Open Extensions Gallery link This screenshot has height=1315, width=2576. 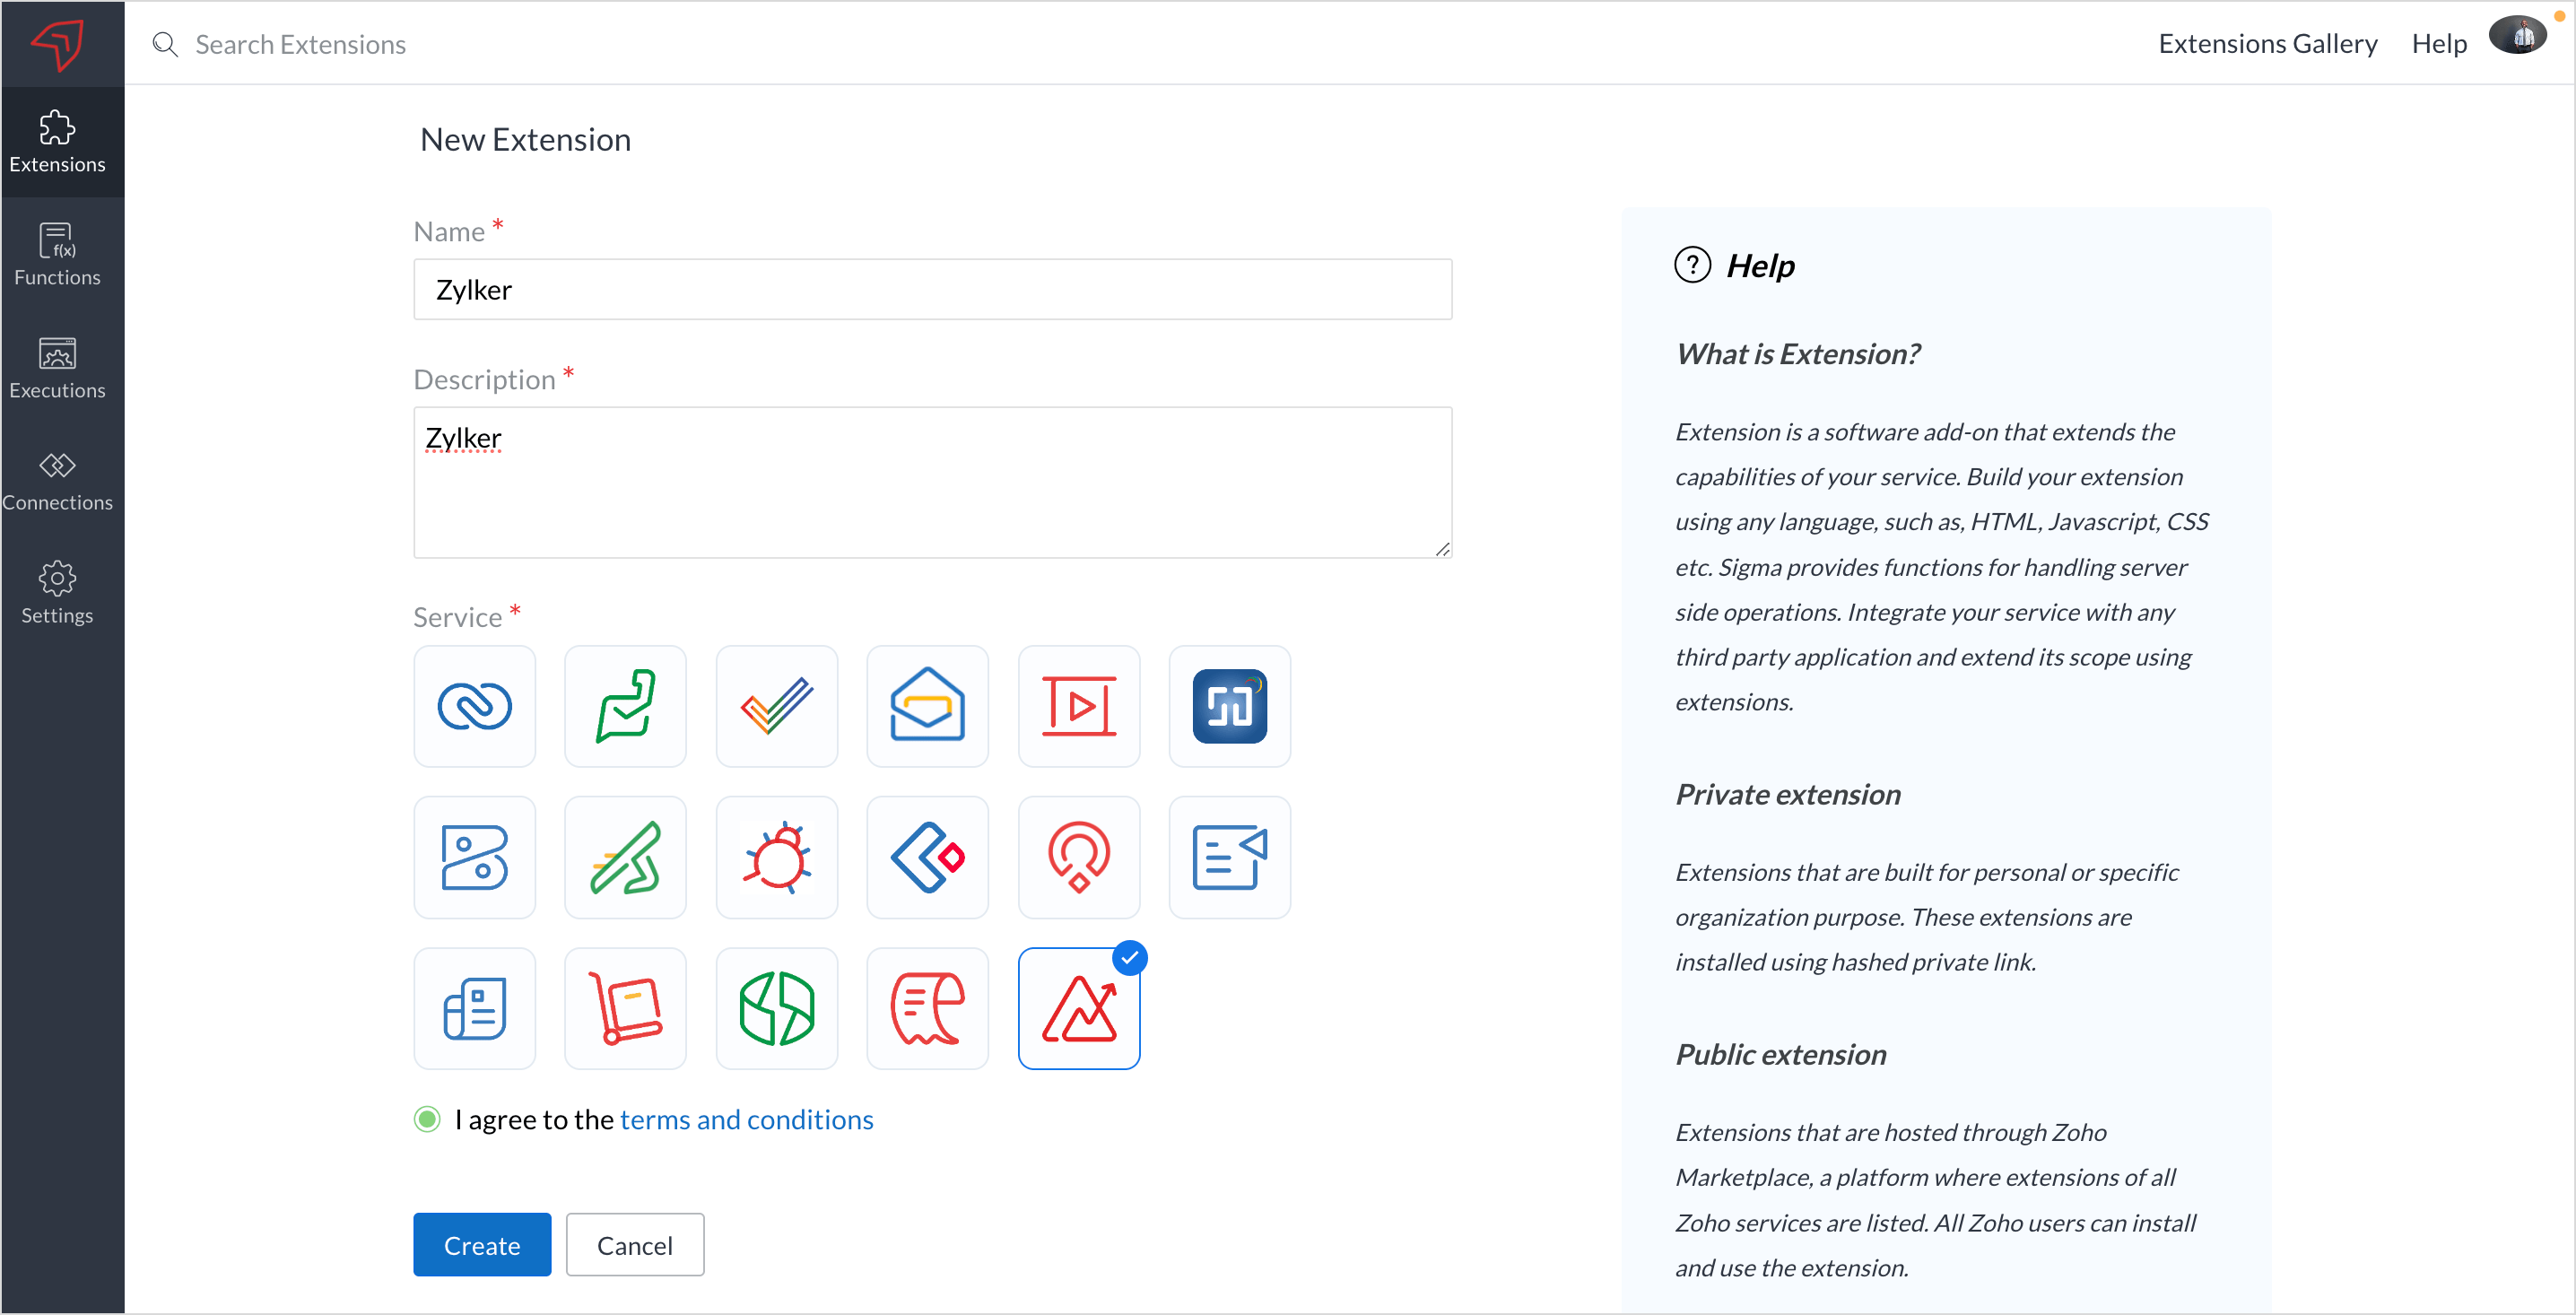[x=2267, y=43]
